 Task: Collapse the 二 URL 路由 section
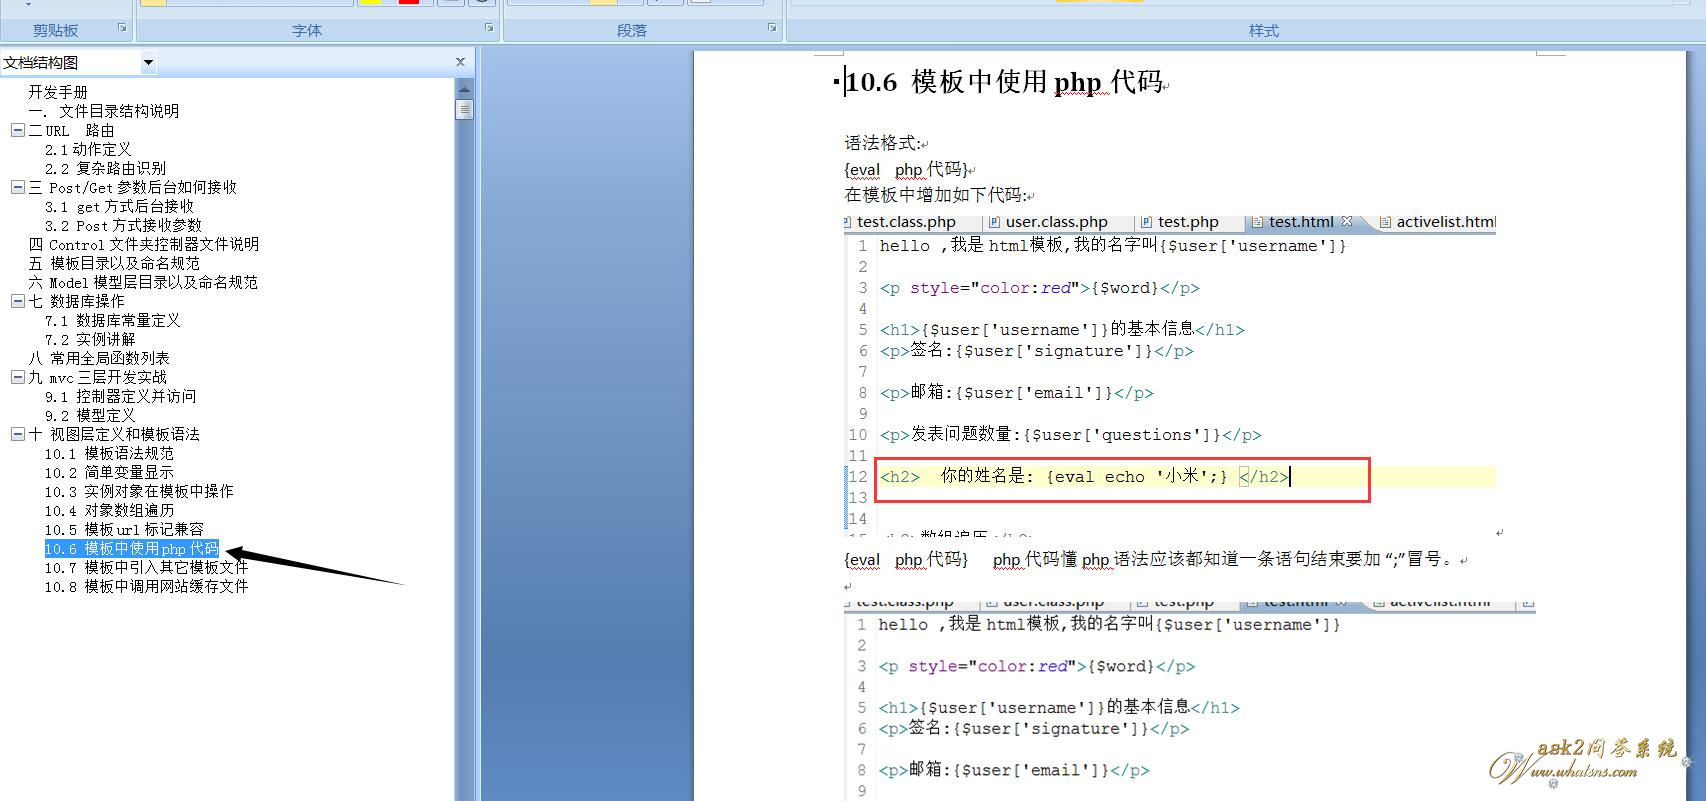(x=17, y=130)
